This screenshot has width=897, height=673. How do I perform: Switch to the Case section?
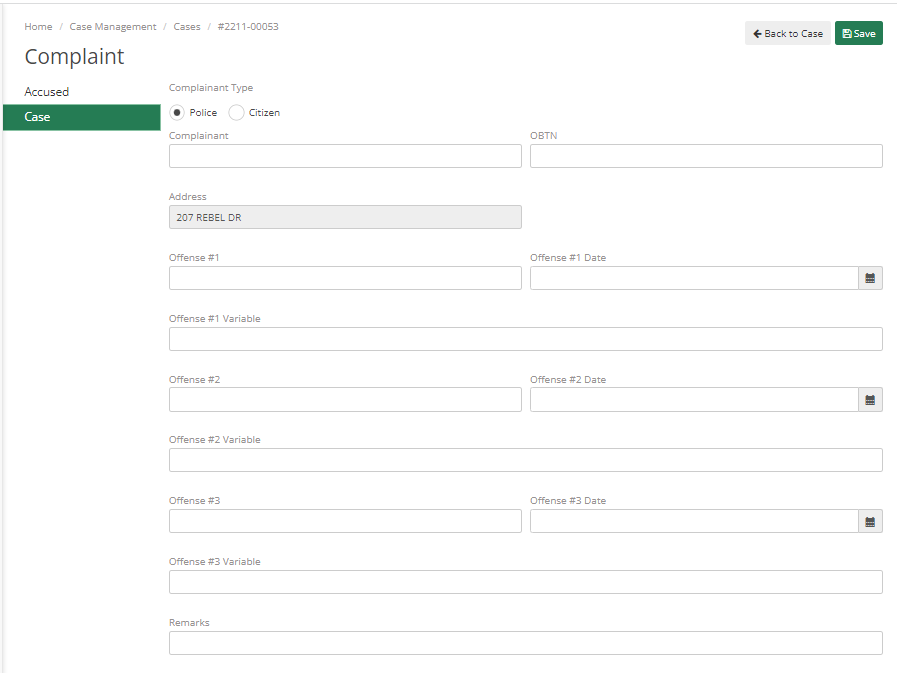82,117
